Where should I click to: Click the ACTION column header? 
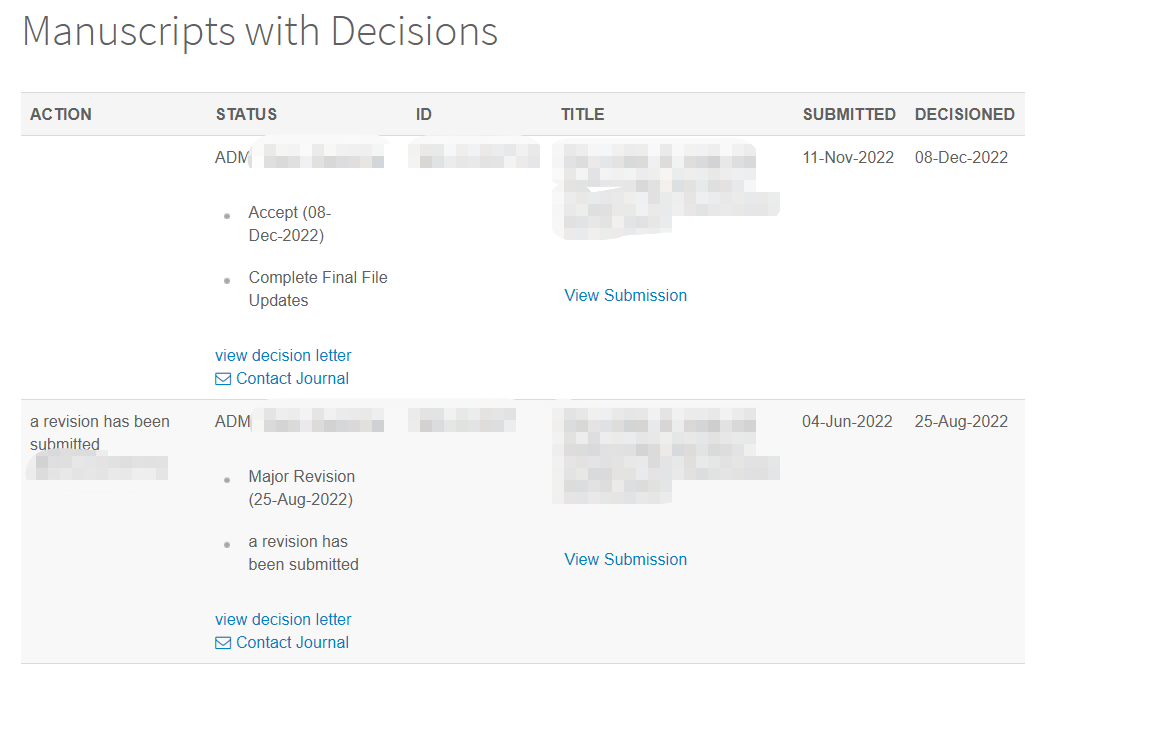pyautogui.click(x=61, y=115)
